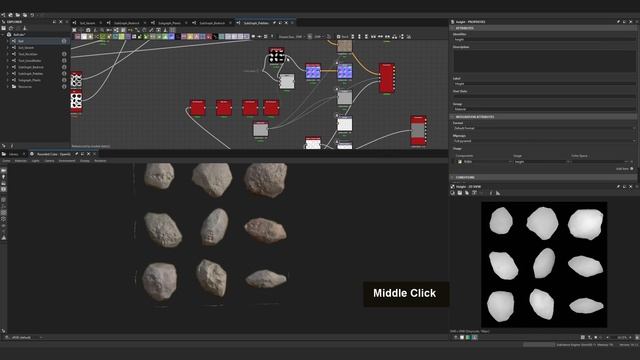Collapse the ATTRIBUTES section header
Image resolution: width=640 pixels, height=360 pixels.
[543, 28]
